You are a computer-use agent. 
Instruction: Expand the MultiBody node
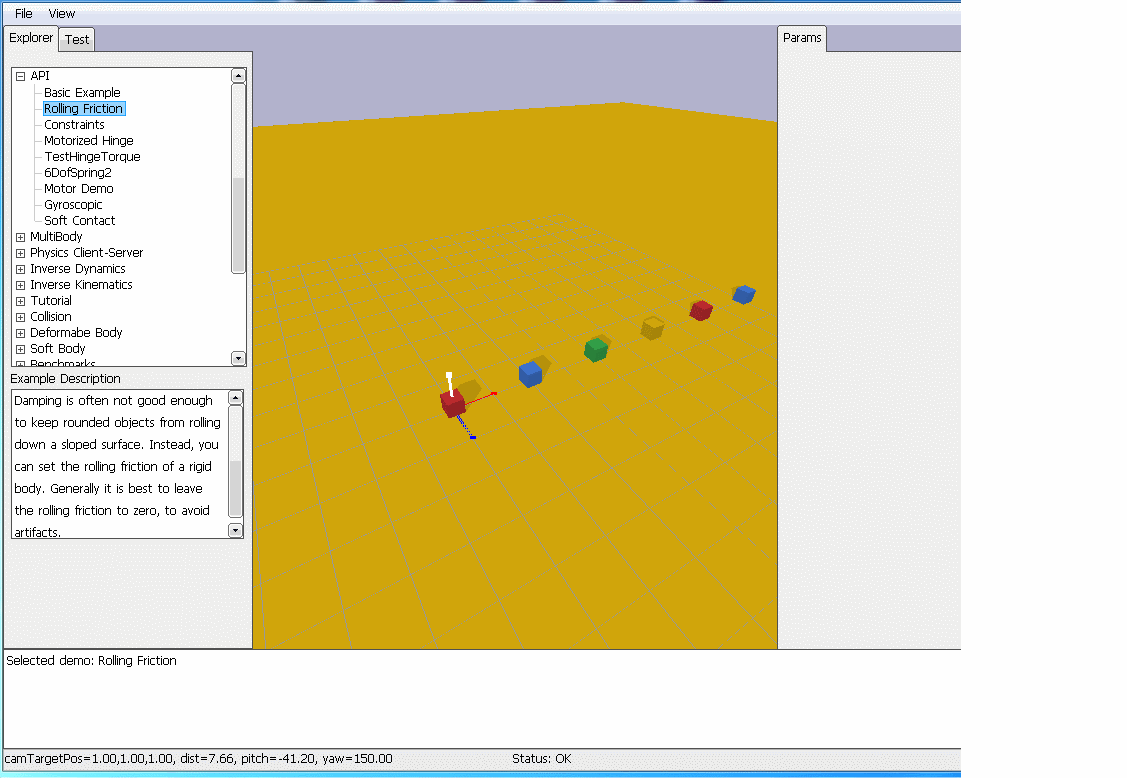point(21,237)
